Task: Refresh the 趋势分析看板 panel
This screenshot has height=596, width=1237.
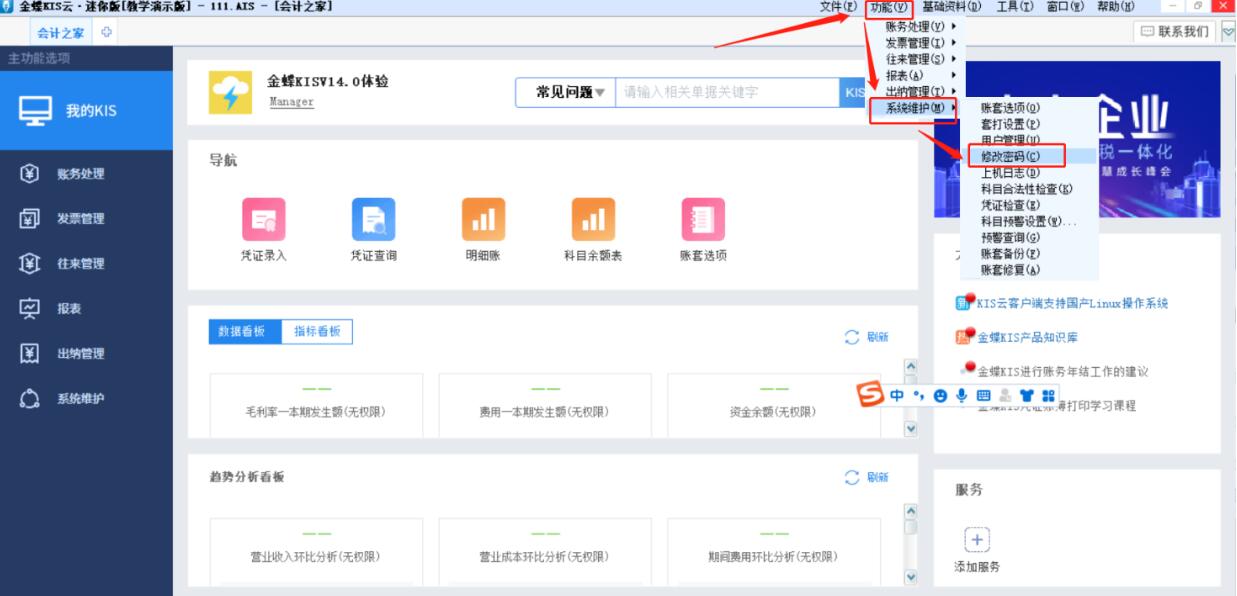Action: pos(866,477)
